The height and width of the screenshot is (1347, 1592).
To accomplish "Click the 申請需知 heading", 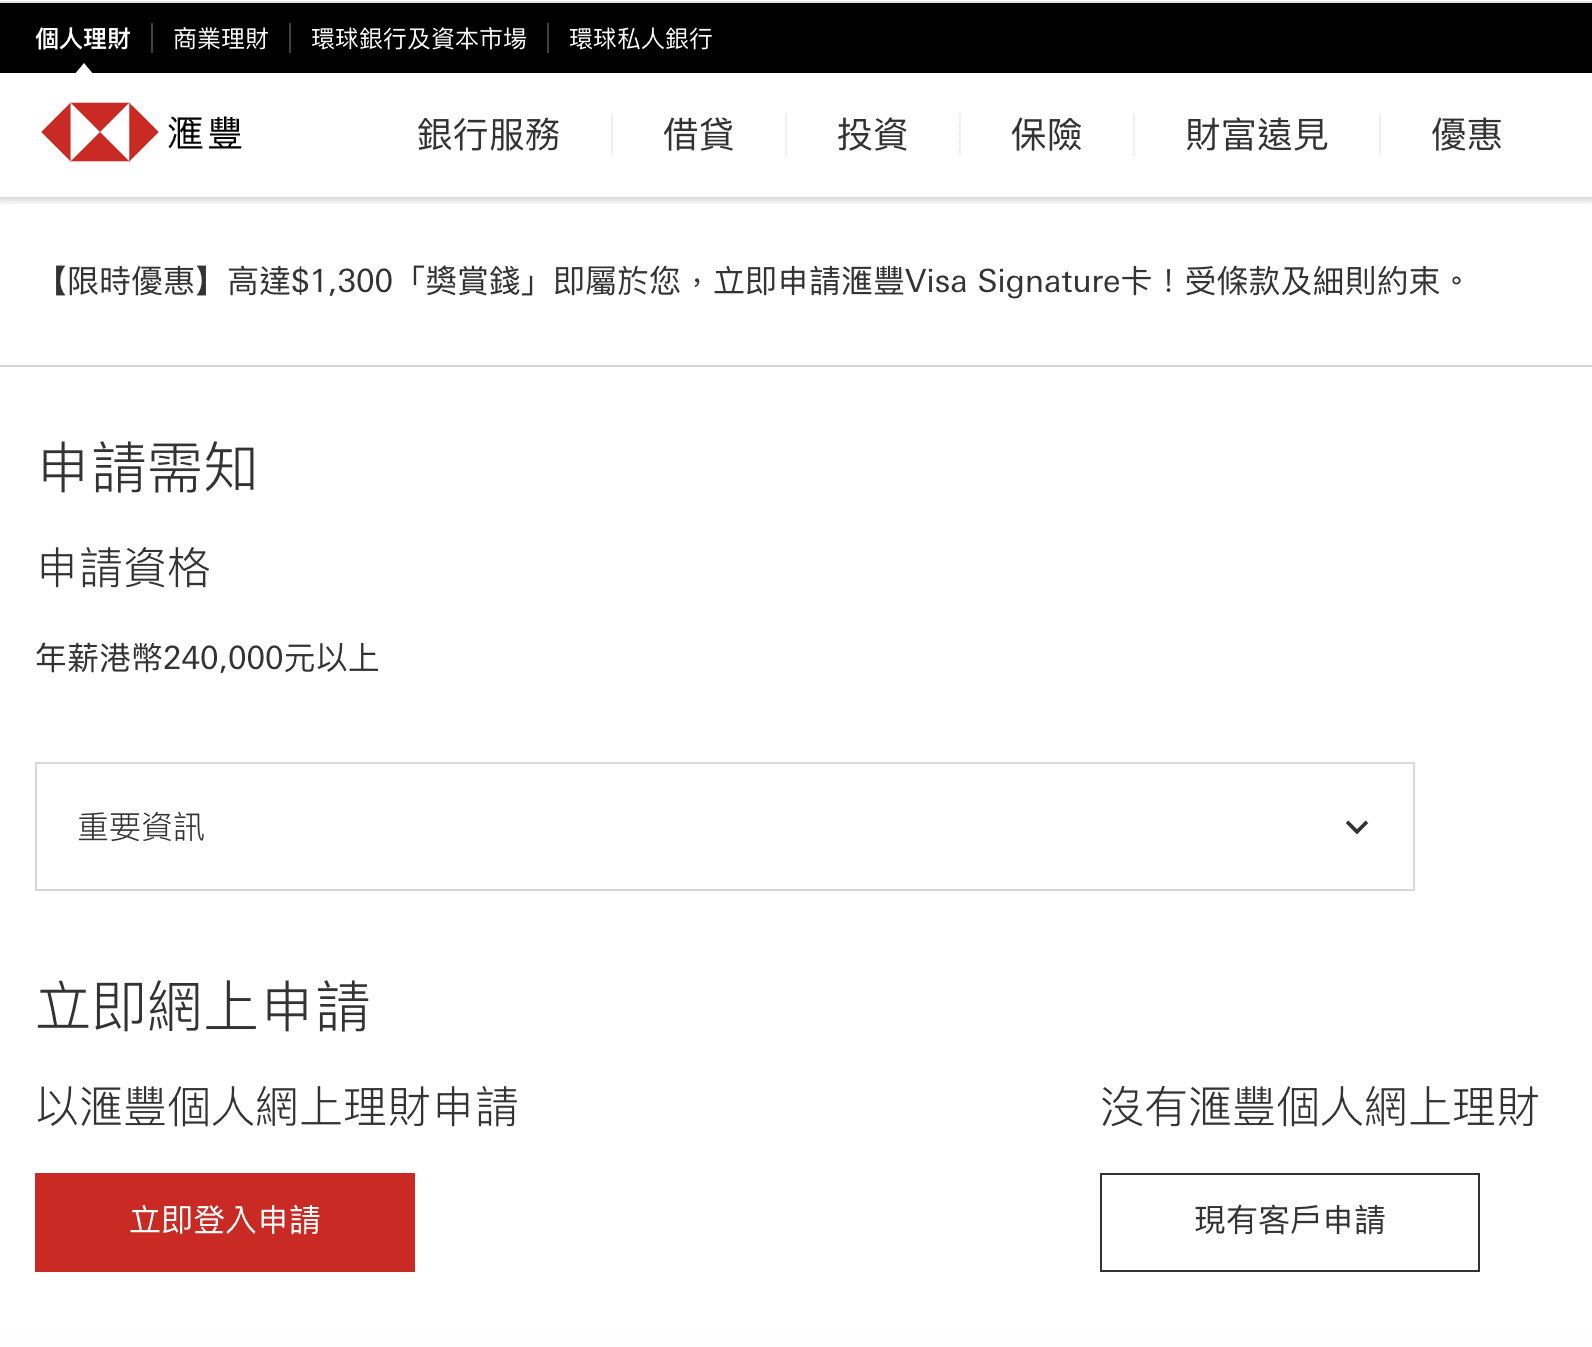I will [x=148, y=468].
